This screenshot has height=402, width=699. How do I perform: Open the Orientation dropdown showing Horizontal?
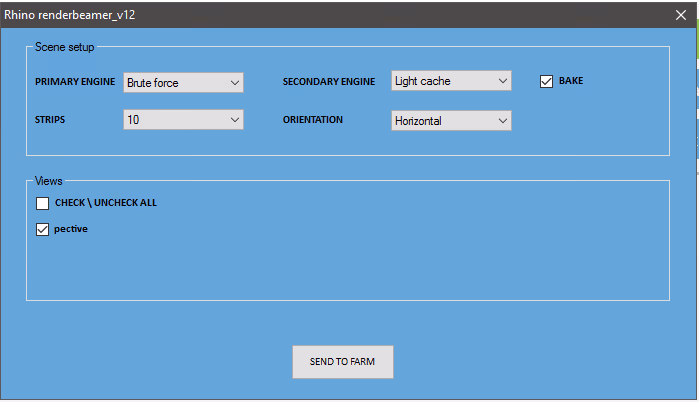click(451, 121)
